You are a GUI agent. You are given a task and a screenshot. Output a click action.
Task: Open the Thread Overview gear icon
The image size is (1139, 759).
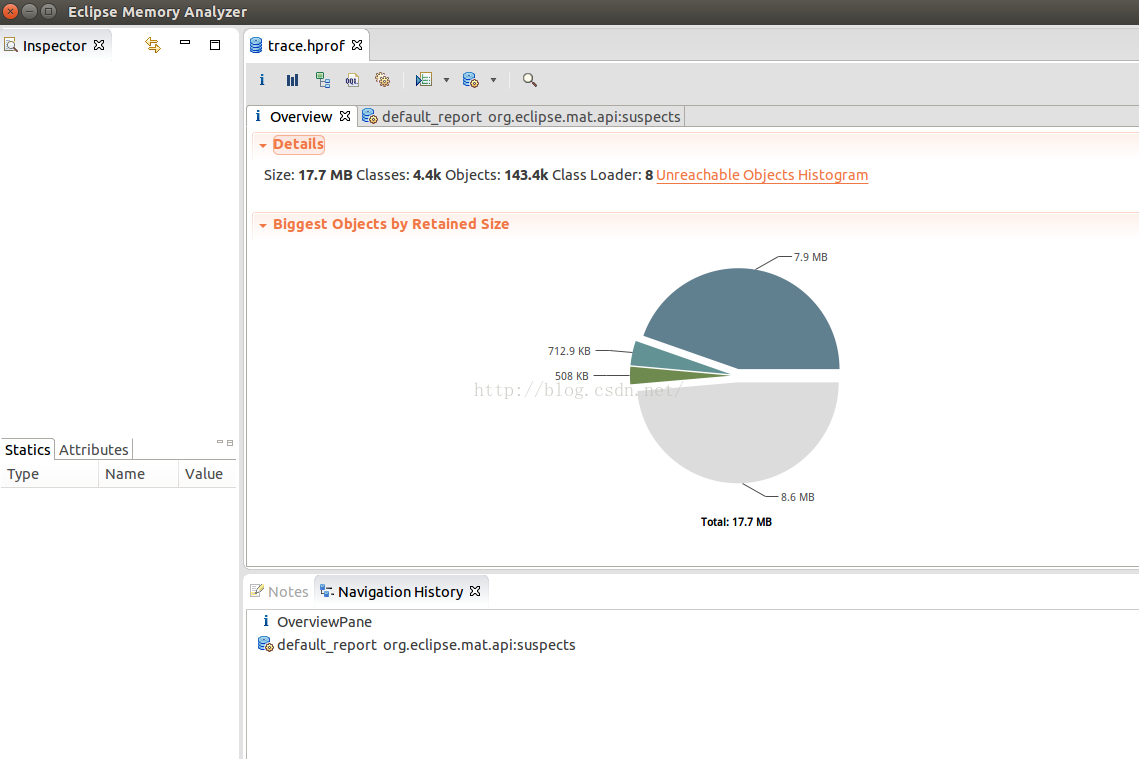pos(383,80)
